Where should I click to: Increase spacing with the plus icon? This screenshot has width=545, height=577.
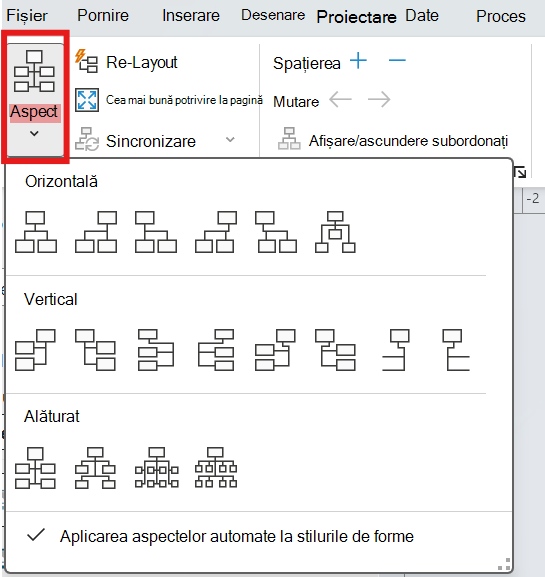click(358, 61)
